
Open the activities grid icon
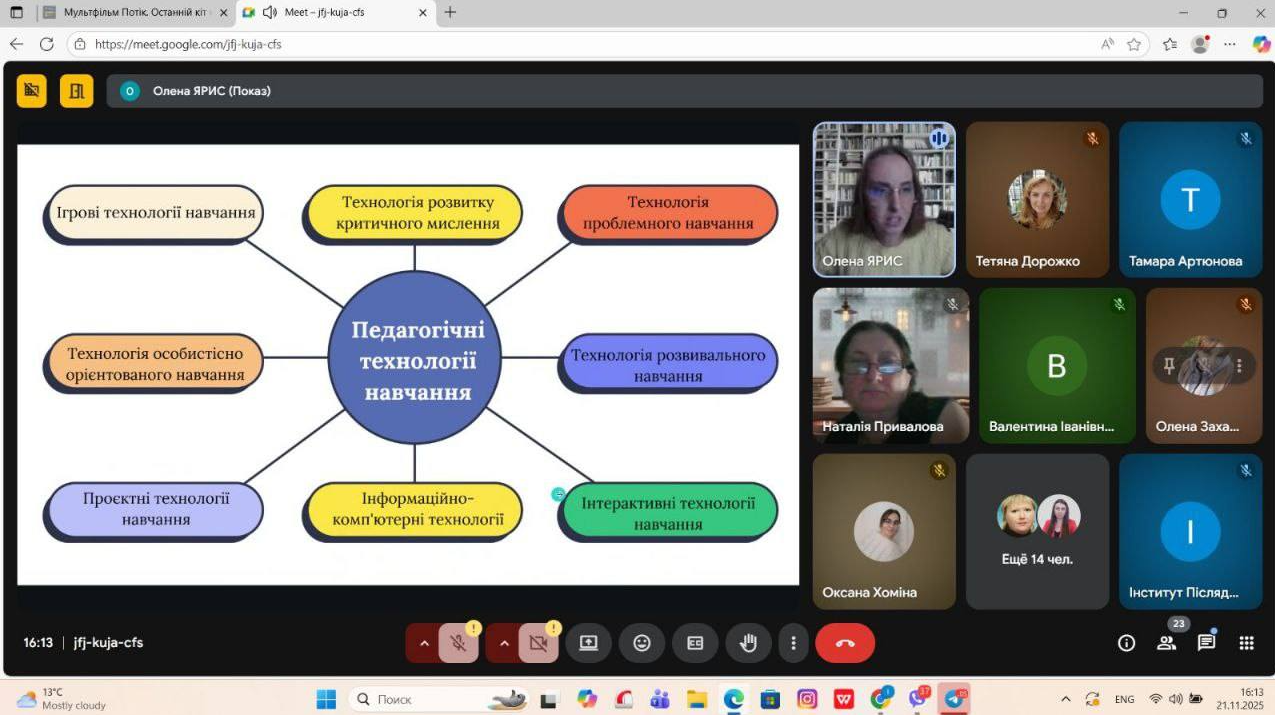coord(1246,643)
